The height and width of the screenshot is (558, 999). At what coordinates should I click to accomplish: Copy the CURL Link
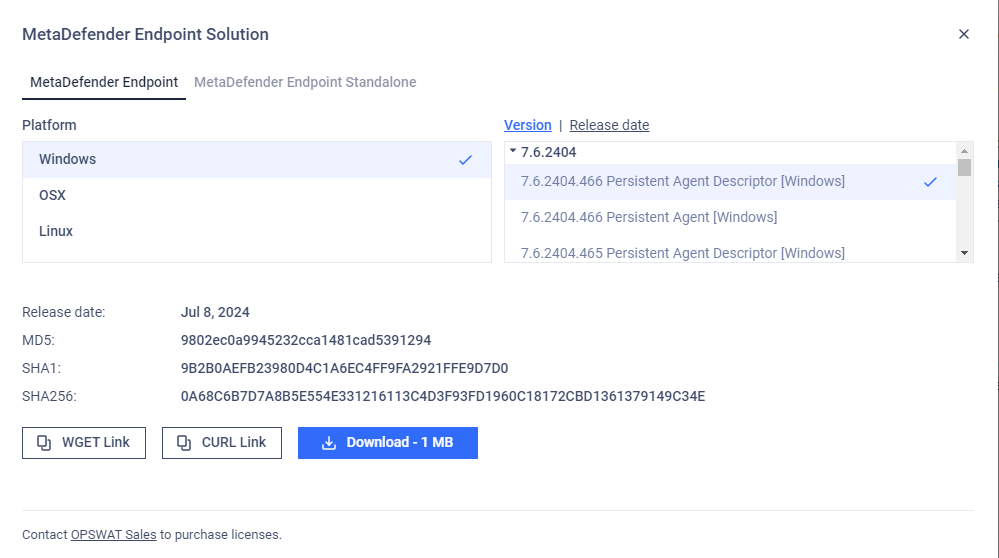pyautogui.click(x=222, y=443)
